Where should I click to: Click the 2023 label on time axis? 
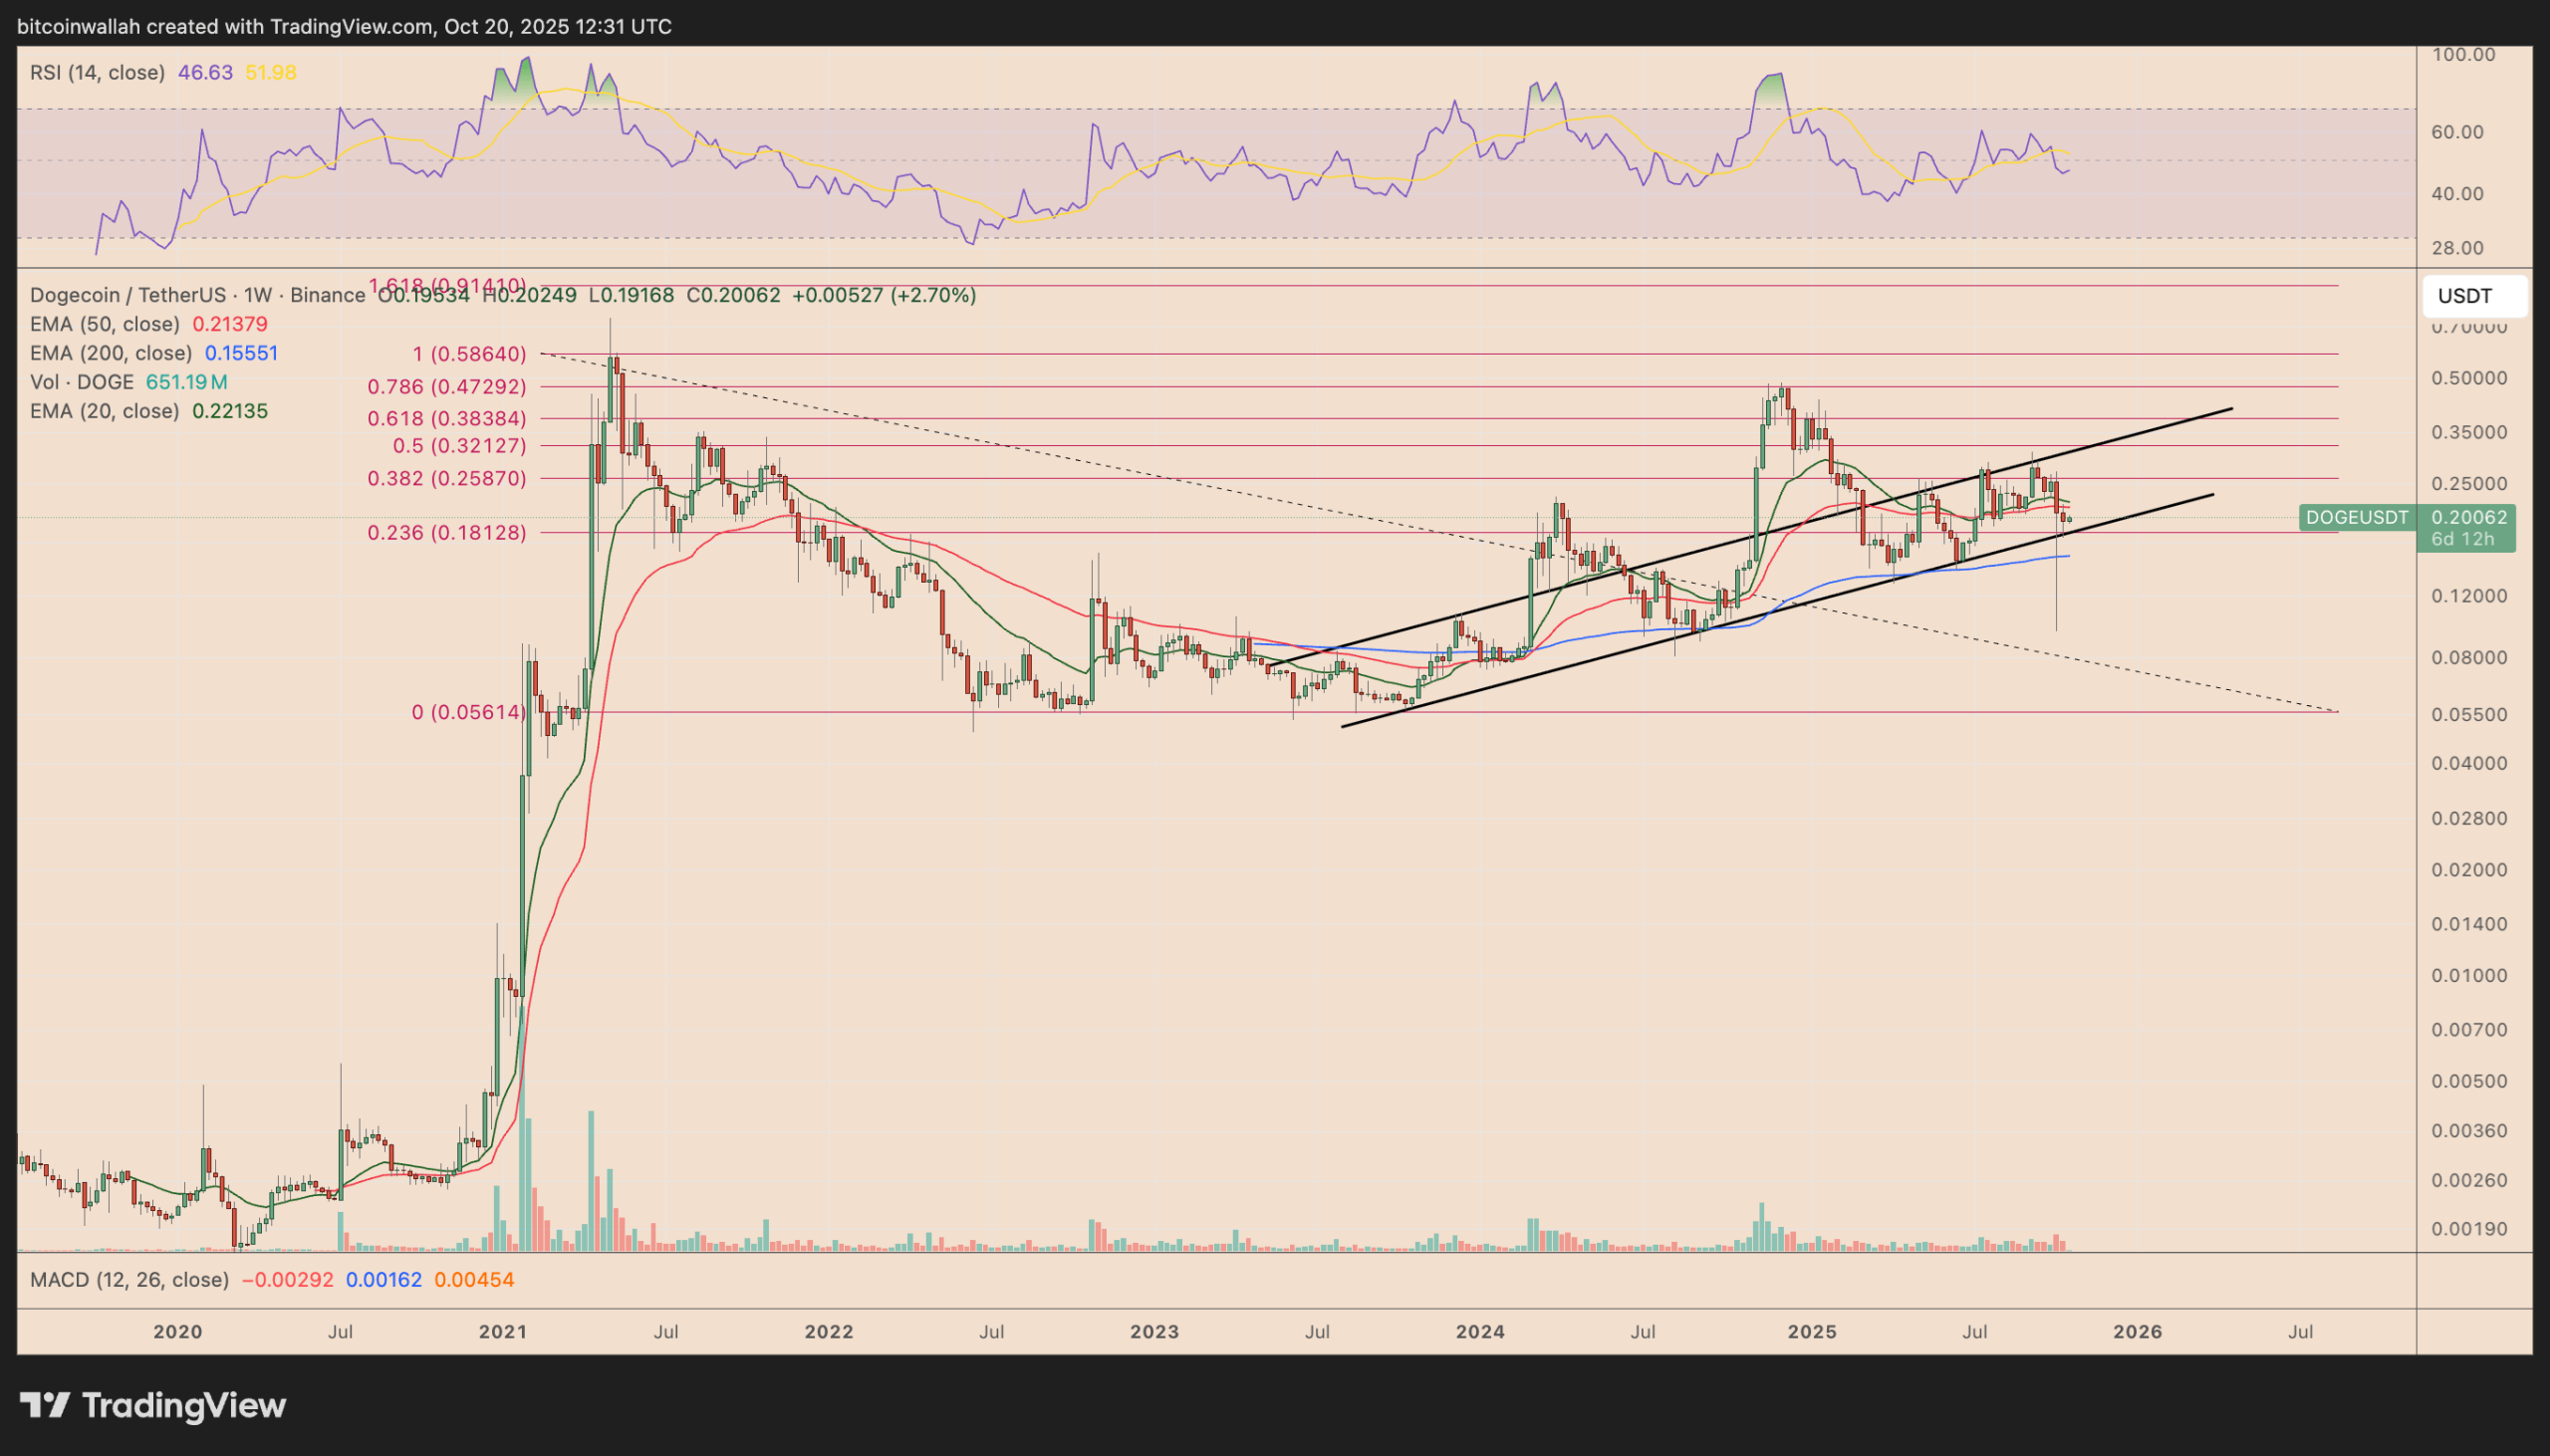click(1154, 1332)
